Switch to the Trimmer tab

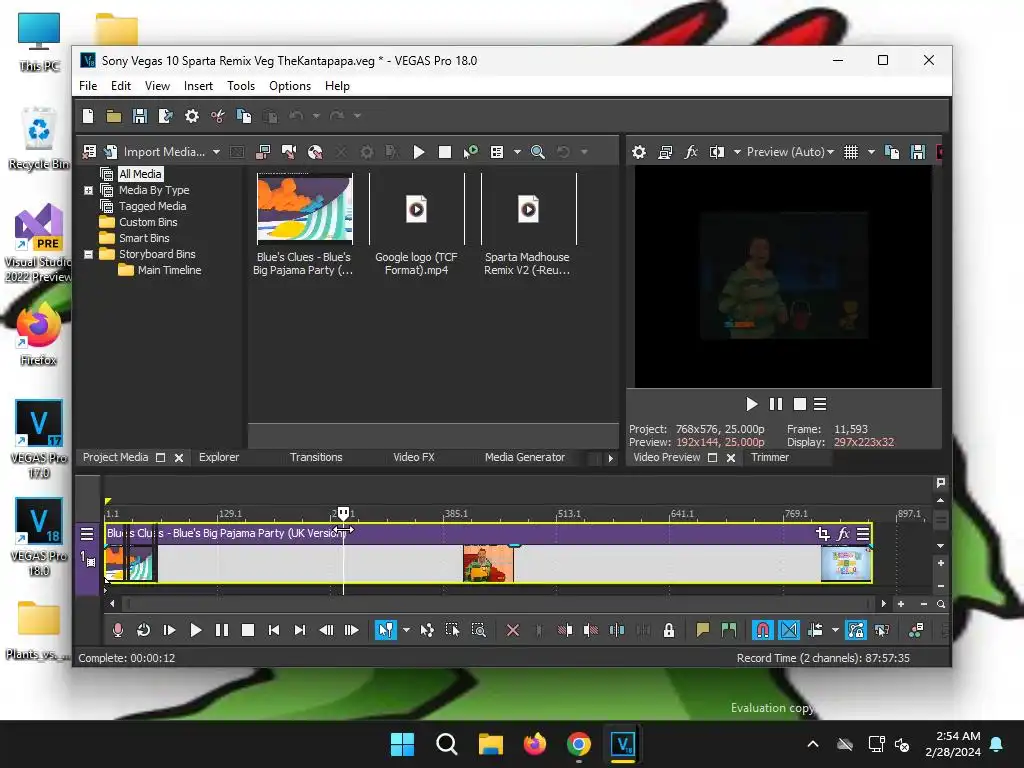click(769, 457)
